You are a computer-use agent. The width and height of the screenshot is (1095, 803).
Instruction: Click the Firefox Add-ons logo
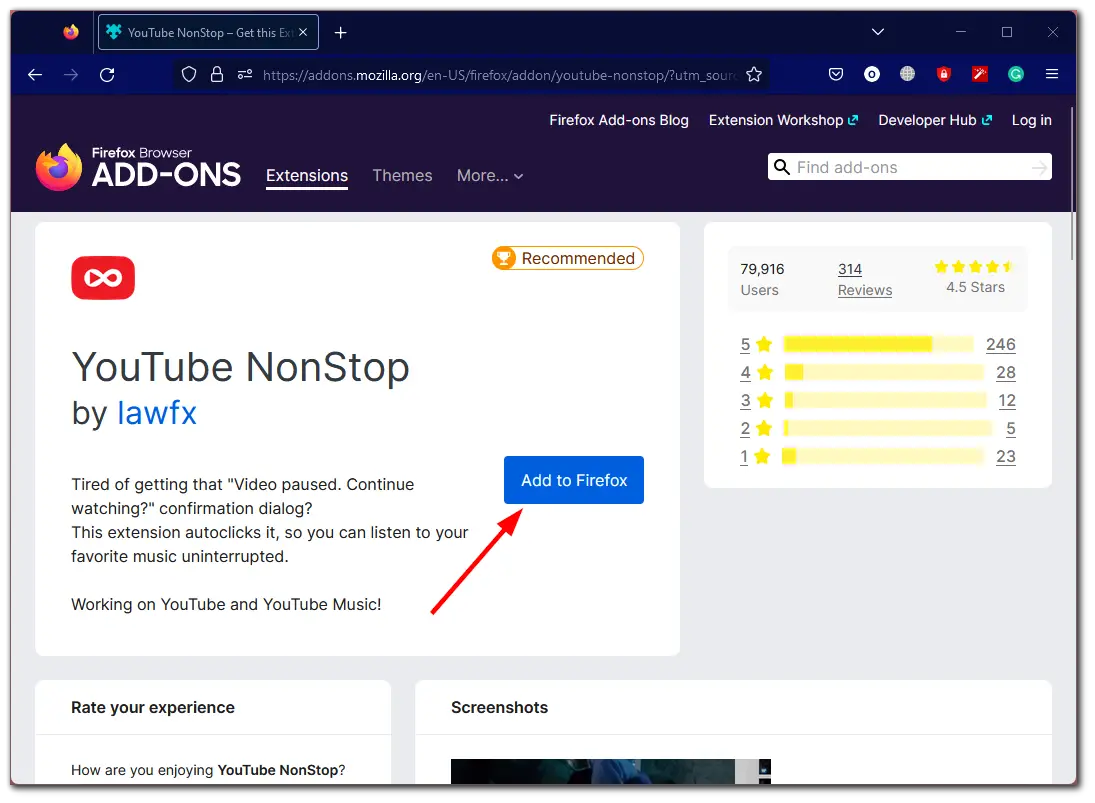click(138, 168)
